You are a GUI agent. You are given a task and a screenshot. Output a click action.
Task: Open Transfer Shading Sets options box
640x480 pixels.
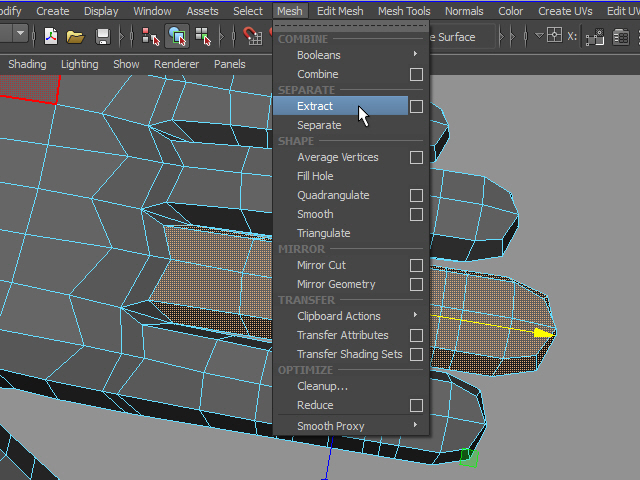point(416,354)
